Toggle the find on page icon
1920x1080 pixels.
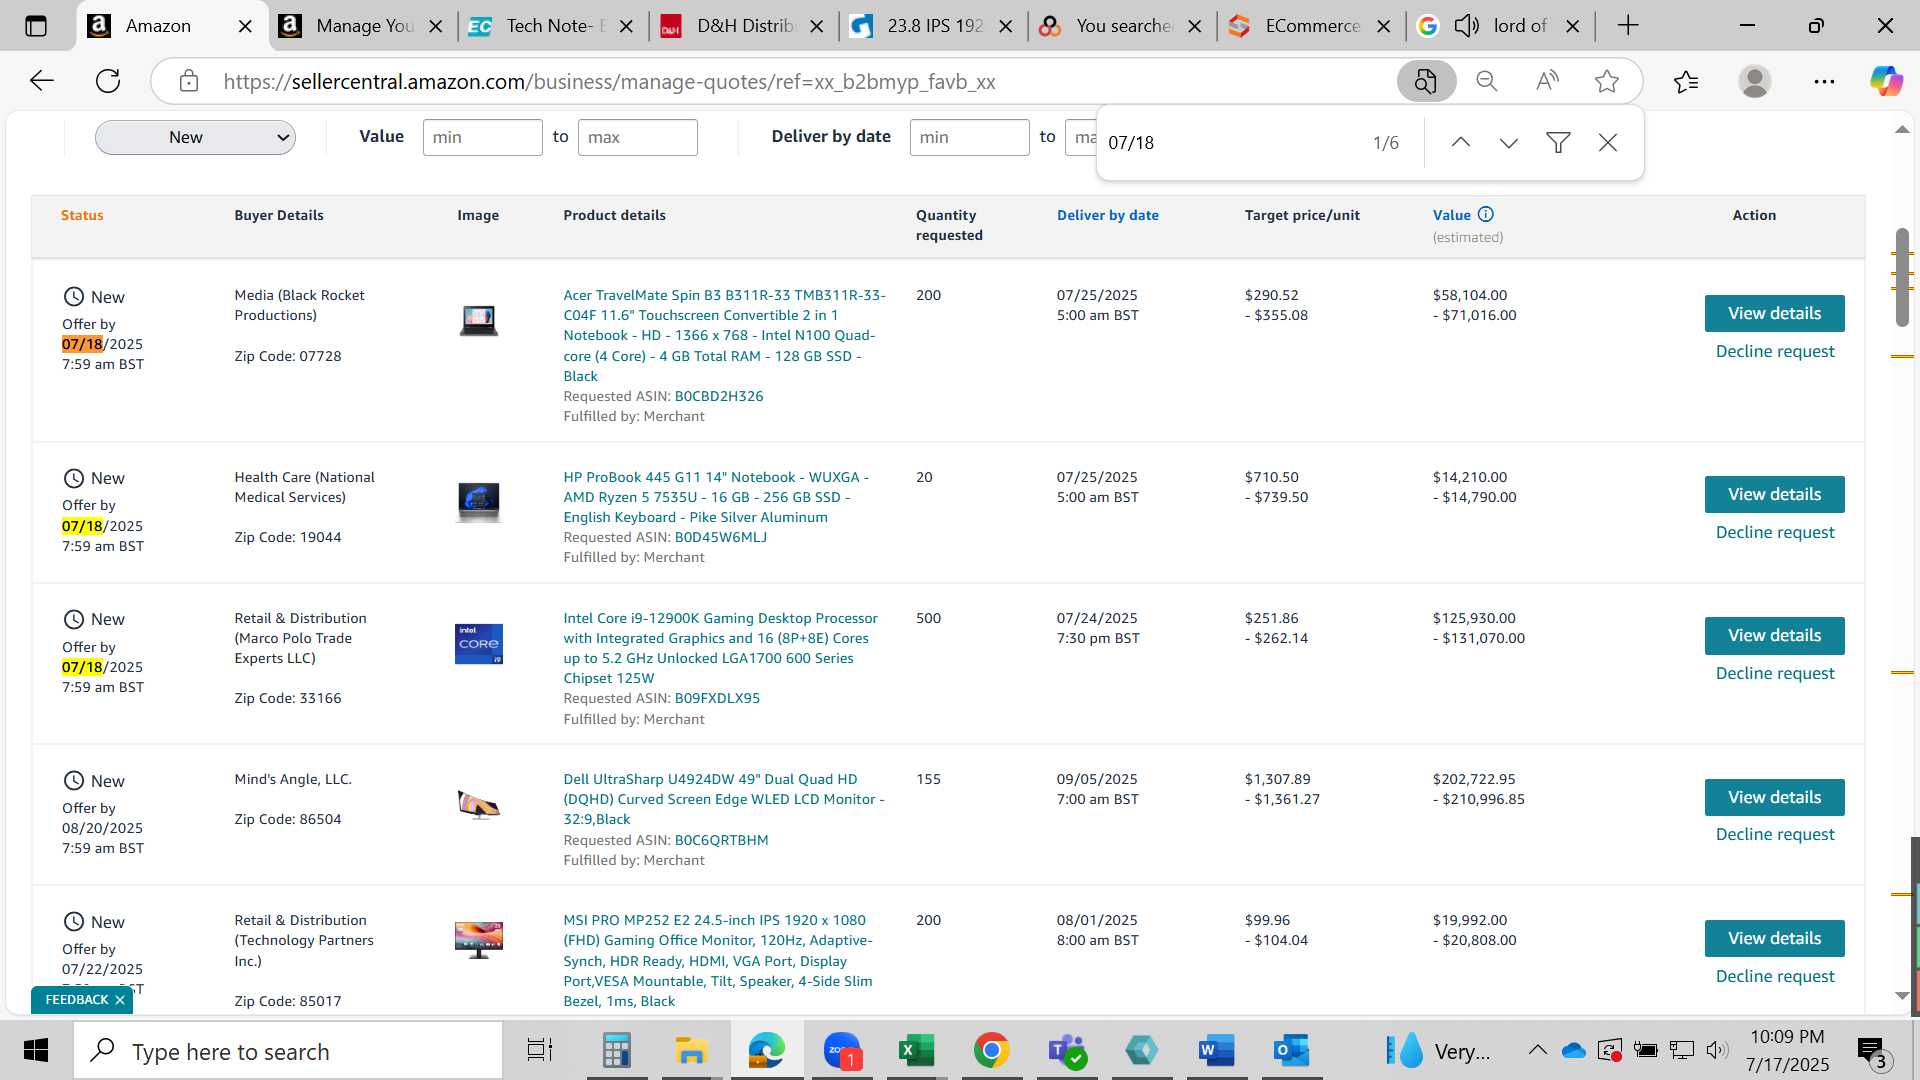pos(1426,81)
